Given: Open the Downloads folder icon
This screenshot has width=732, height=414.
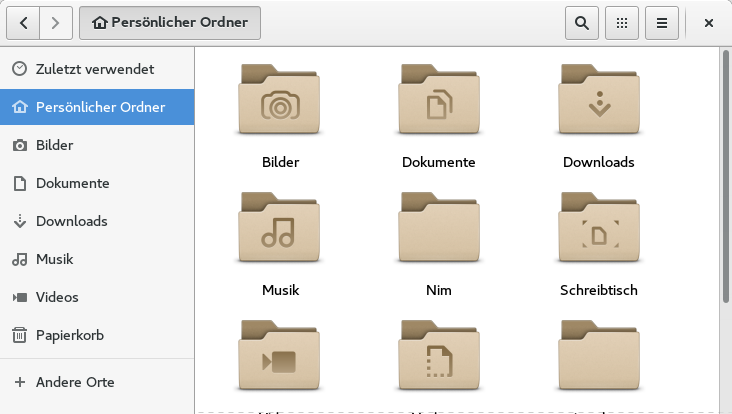Looking at the screenshot, I should 598,100.
